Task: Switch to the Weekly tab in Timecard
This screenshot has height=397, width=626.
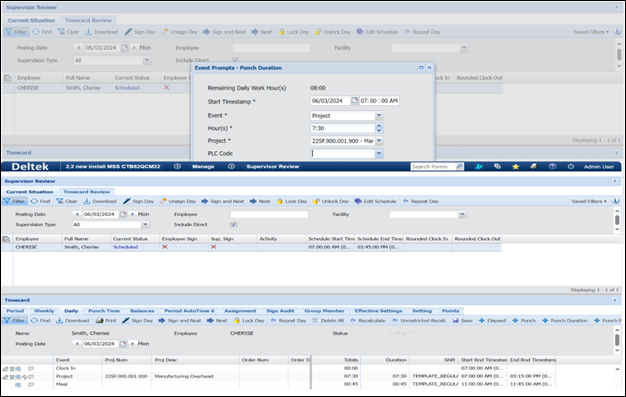Action: click(44, 311)
